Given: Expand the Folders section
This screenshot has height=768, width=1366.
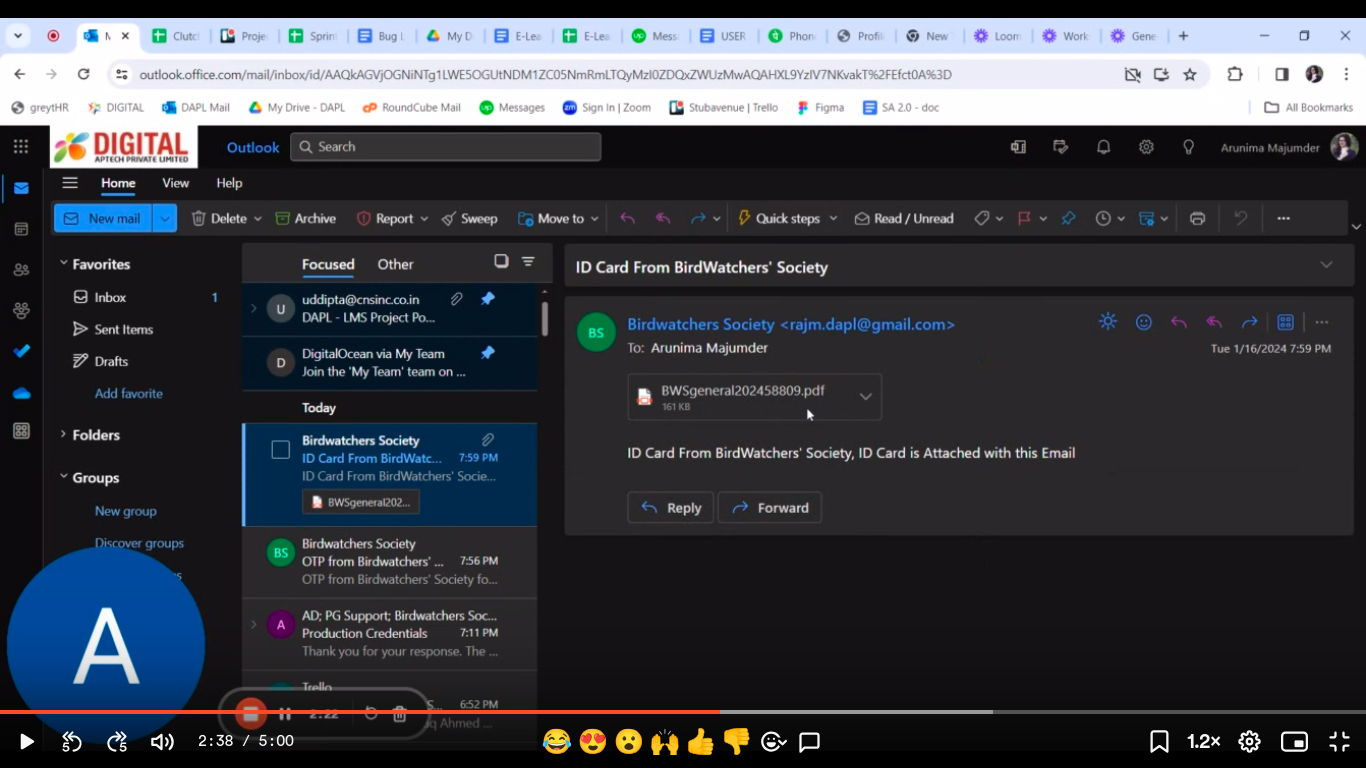Looking at the screenshot, I should pos(64,435).
